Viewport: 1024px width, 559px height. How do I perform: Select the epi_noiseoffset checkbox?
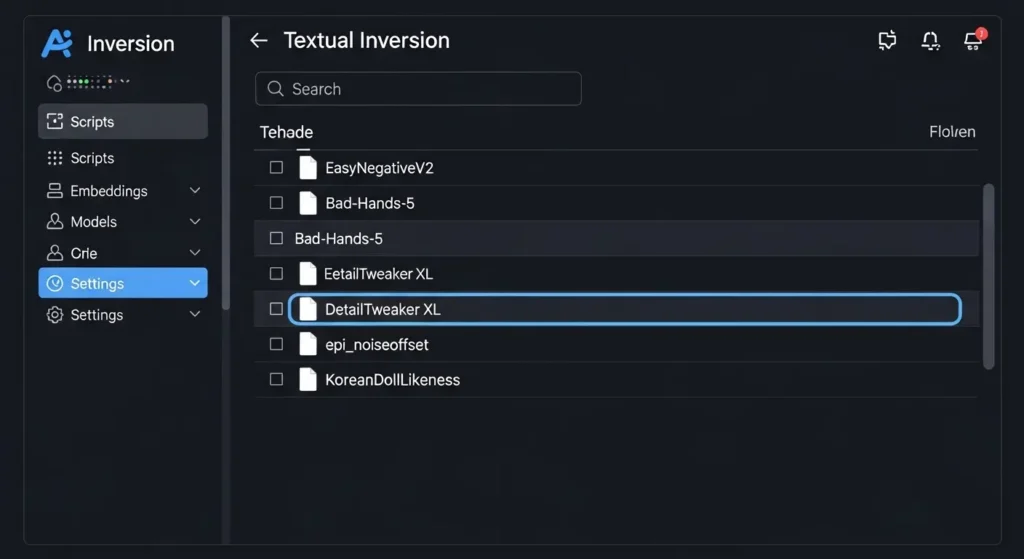pyautogui.click(x=277, y=345)
